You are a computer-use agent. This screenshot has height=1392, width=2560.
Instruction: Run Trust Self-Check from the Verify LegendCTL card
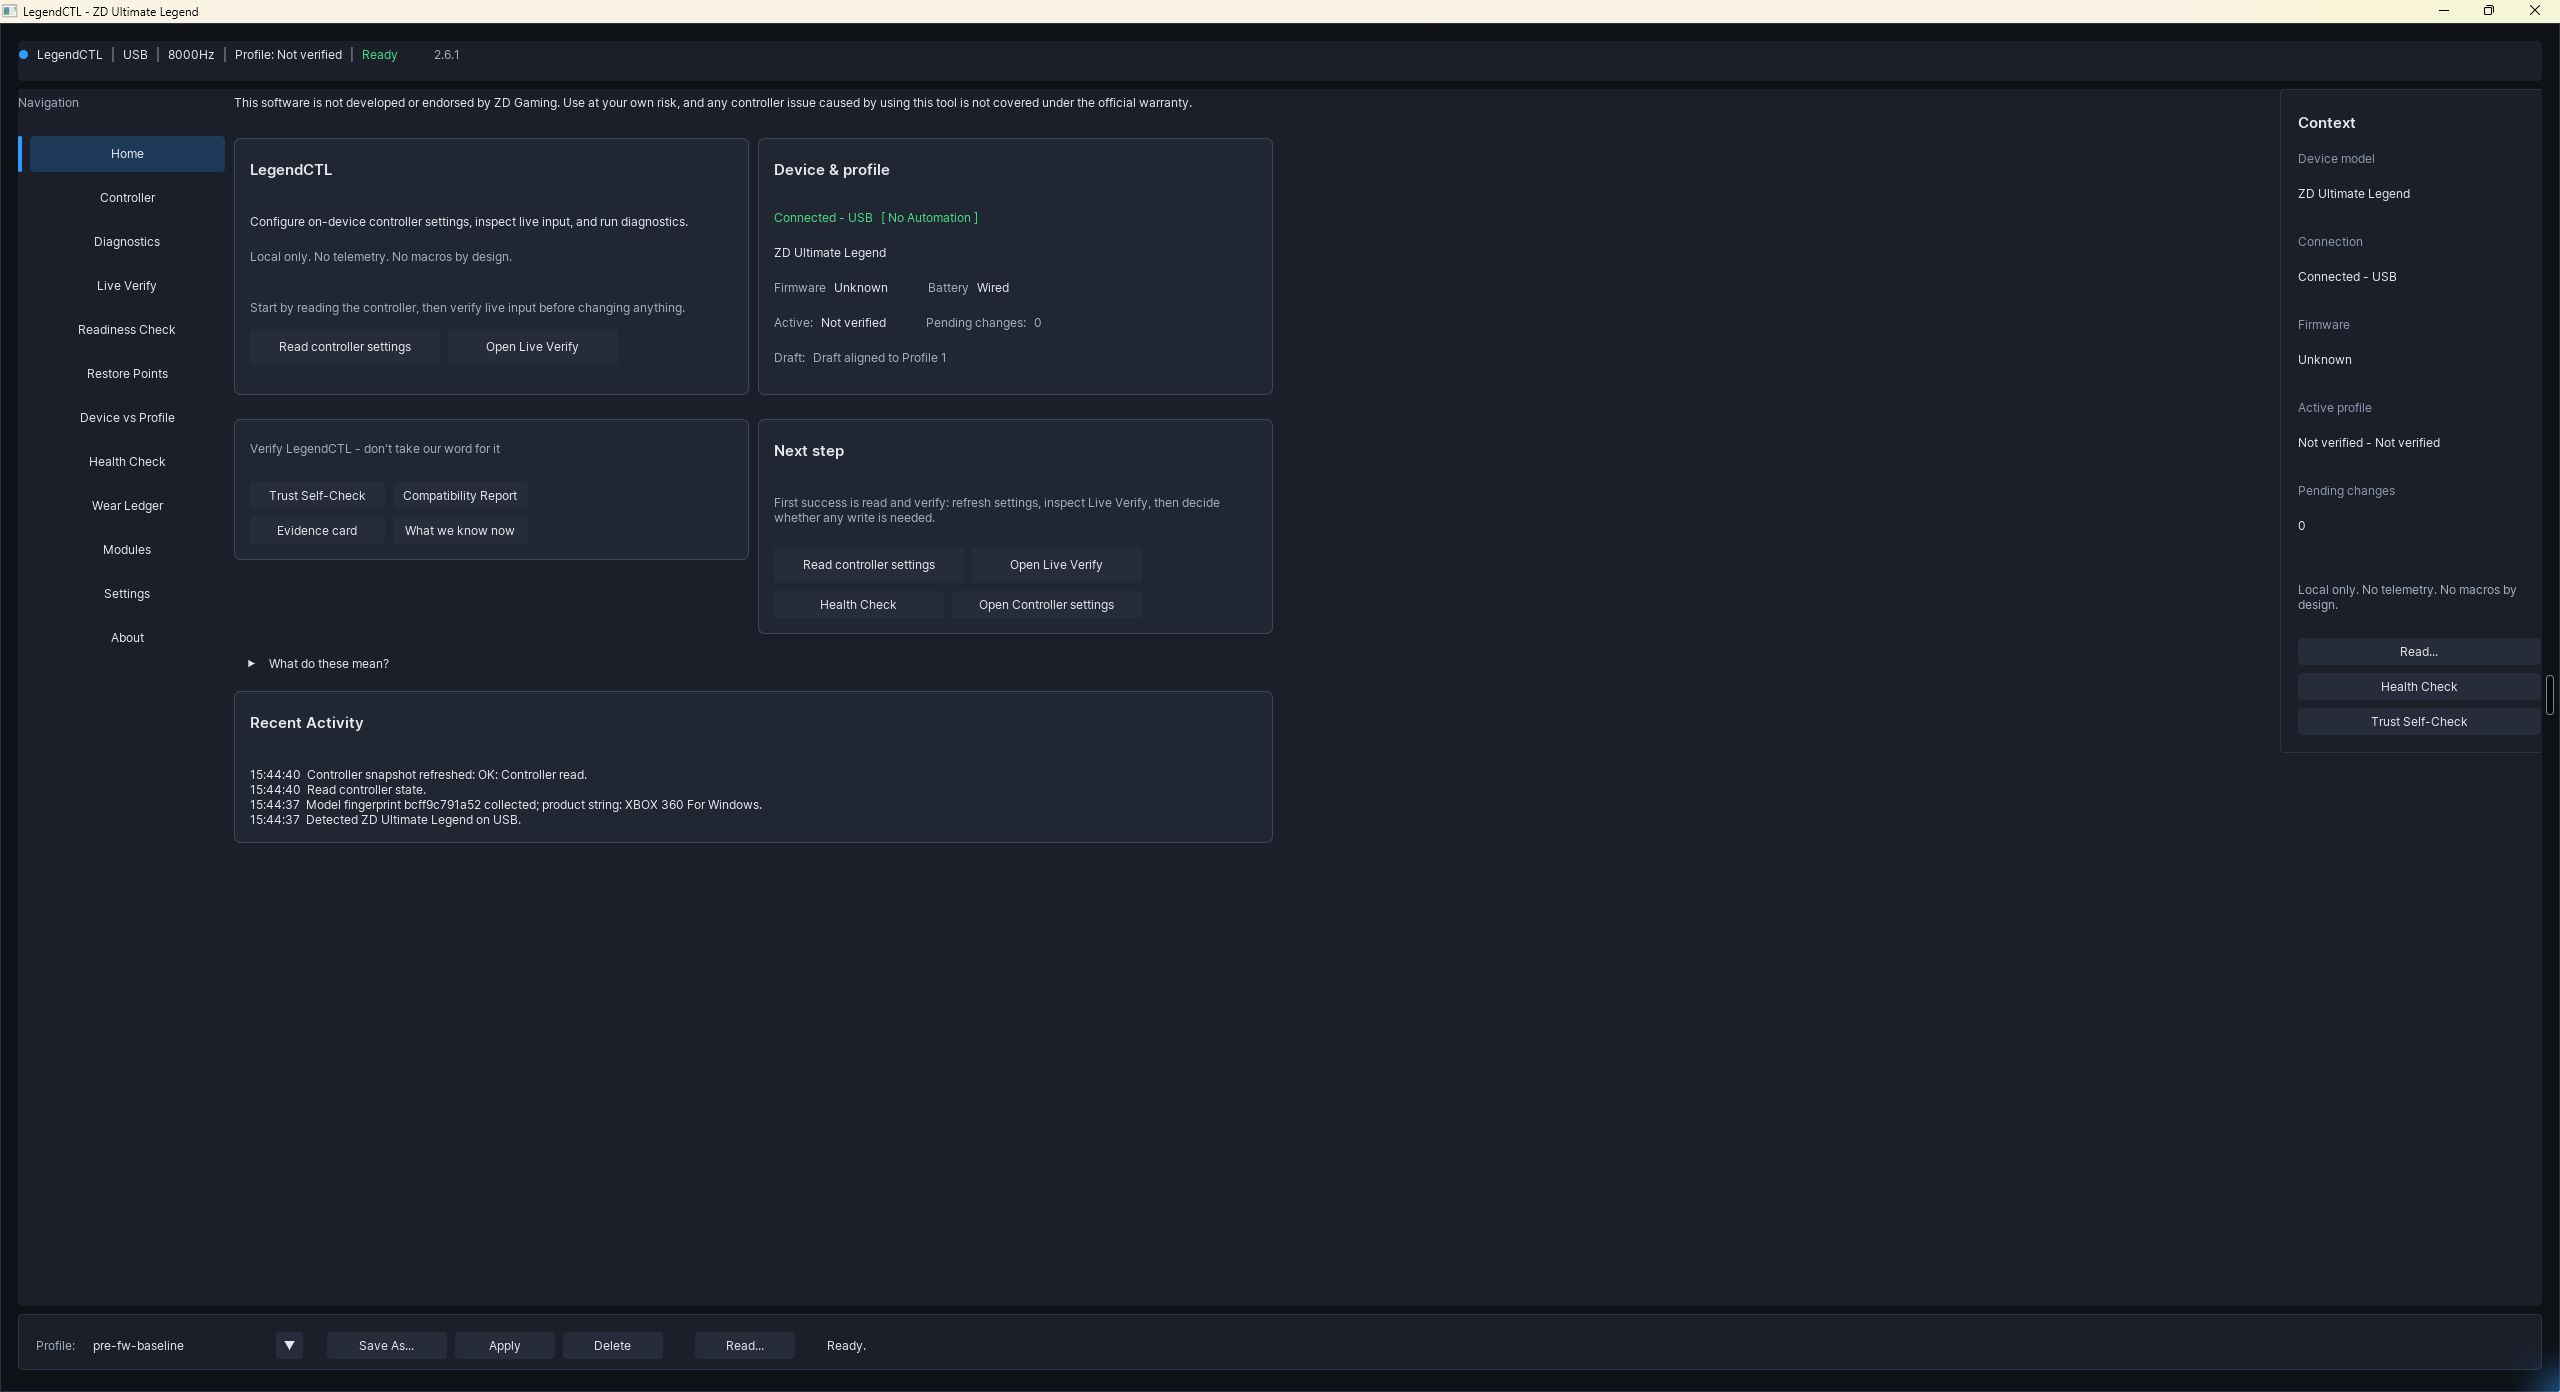click(317, 496)
